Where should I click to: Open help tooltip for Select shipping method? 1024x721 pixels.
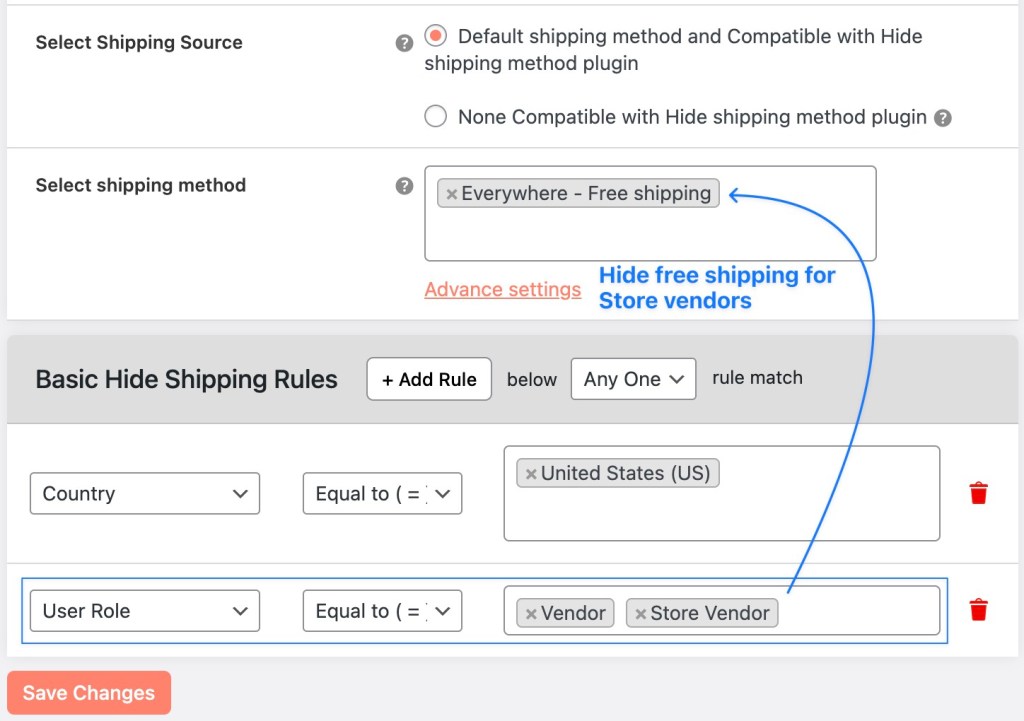coord(404,185)
